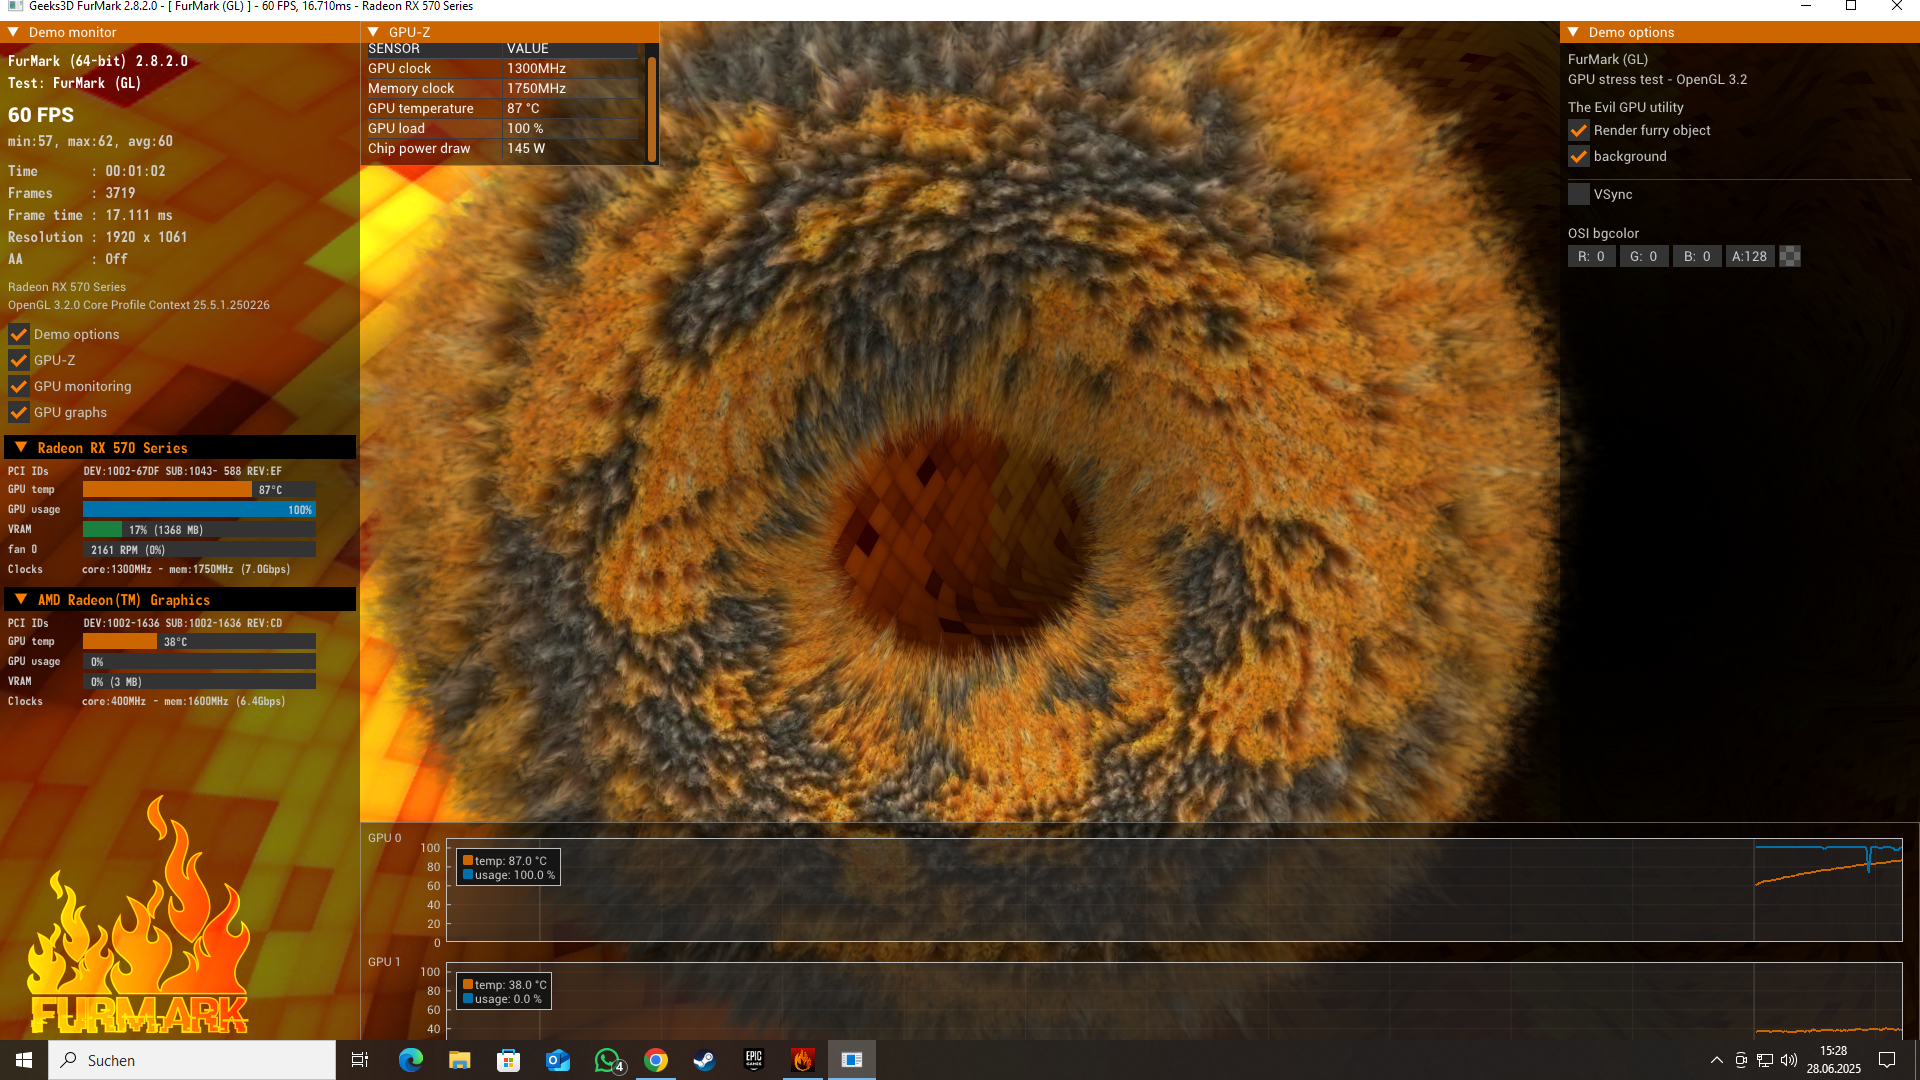Collapse the AMD Radeon(TM) Graphics section
This screenshot has width=1920, height=1080.
(x=21, y=600)
